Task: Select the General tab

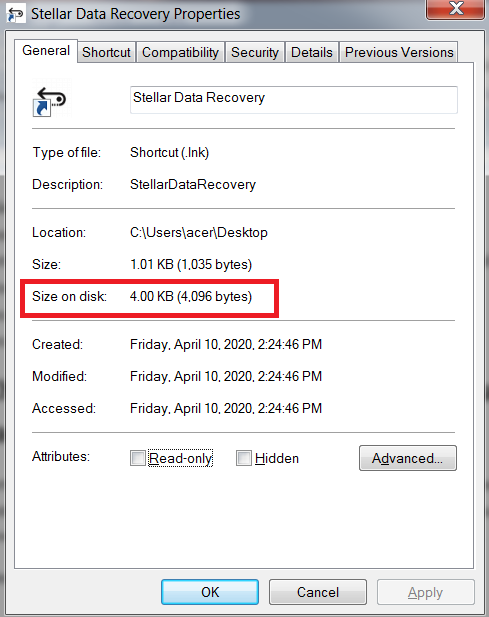Action: click(x=46, y=51)
